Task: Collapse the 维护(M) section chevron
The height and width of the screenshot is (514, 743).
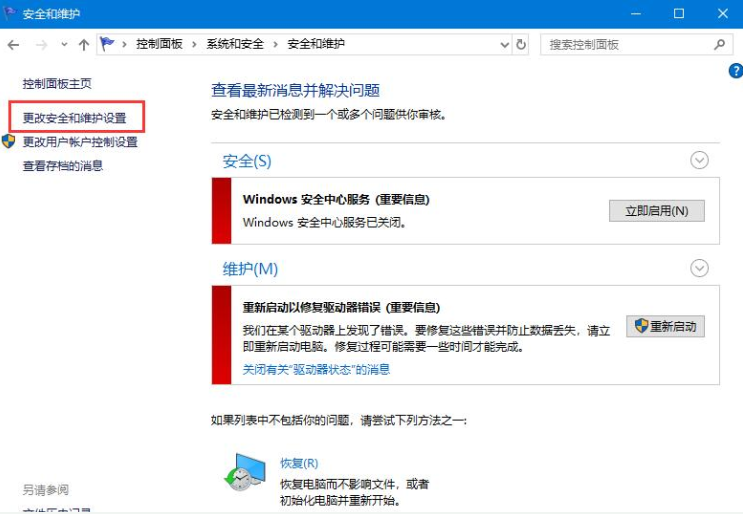Action: (699, 268)
